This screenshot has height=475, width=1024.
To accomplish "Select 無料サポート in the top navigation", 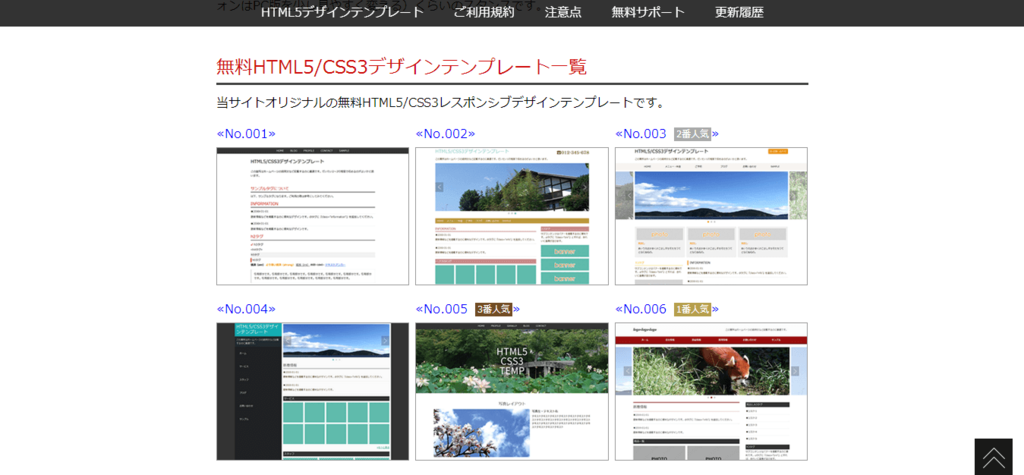I will click(648, 12).
